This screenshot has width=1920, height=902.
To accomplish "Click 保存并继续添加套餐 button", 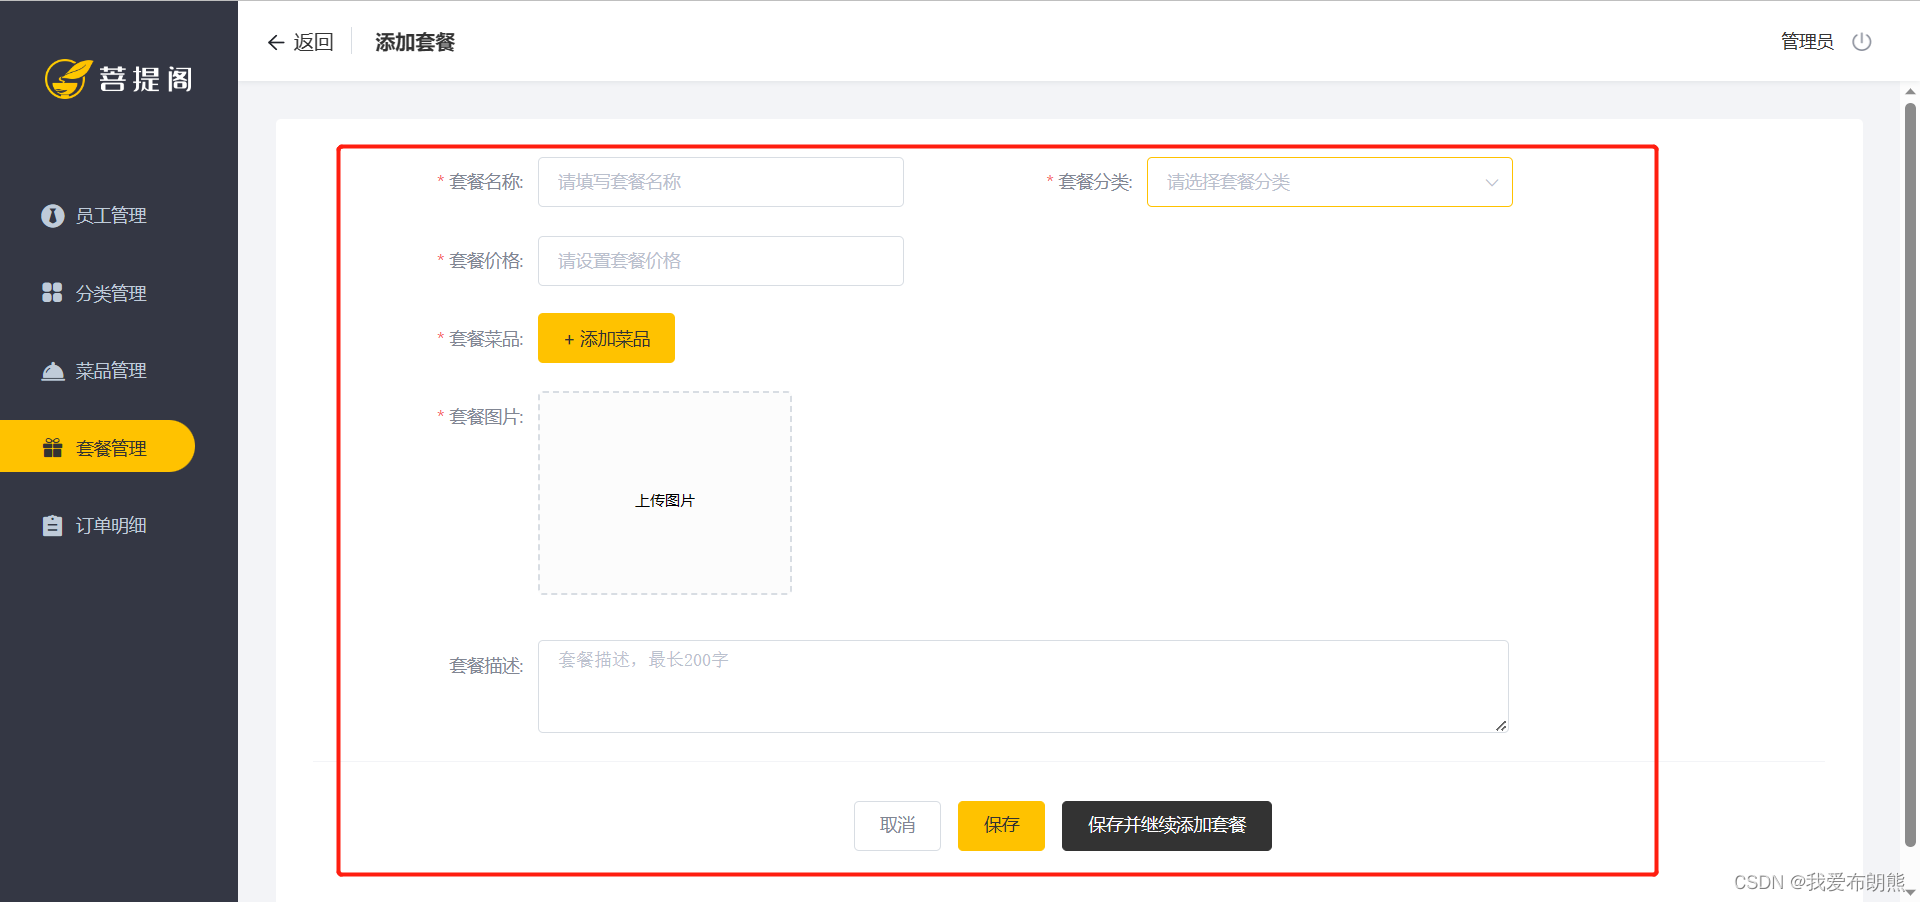I will [1167, 826].
